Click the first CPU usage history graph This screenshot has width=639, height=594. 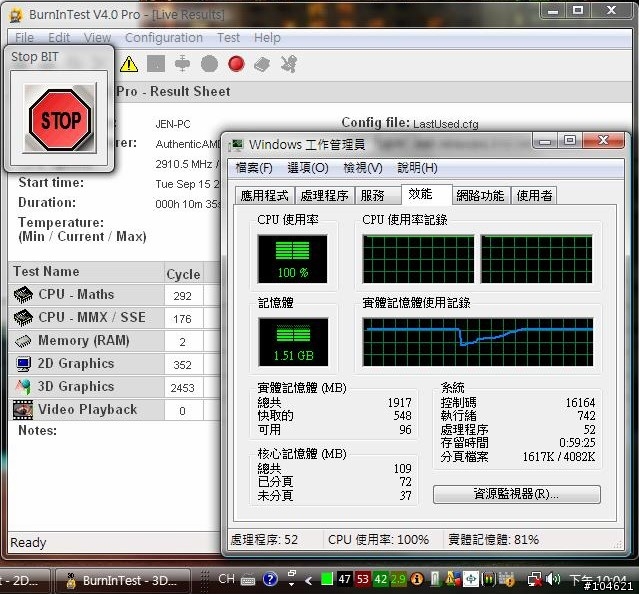[x=418, y=259]
